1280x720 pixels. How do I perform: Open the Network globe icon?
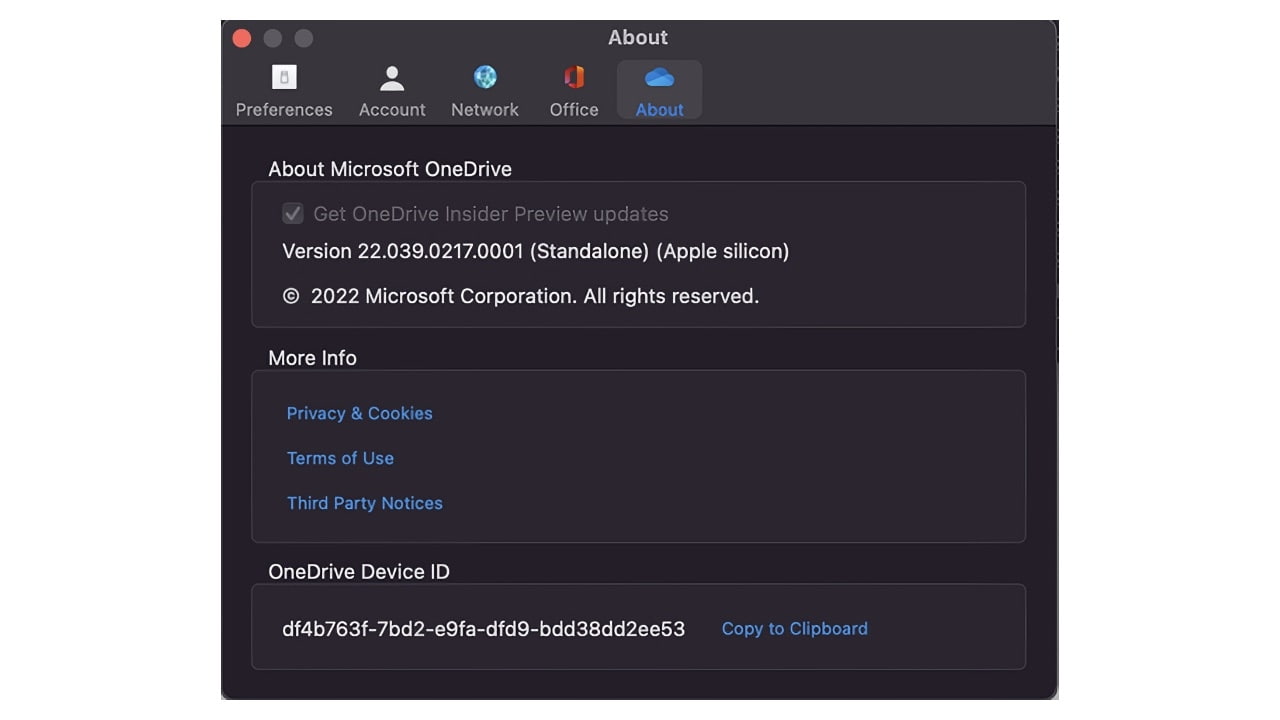pyautogui.click(x=484, y=77)
